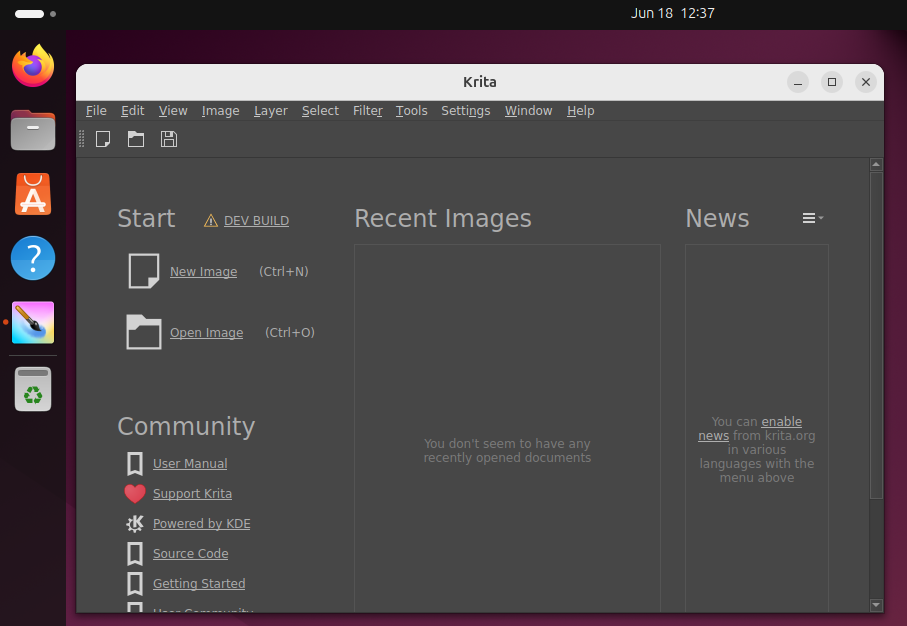907x626 pixels.
Task: Click the large New Image page icon
Action: 143,271
